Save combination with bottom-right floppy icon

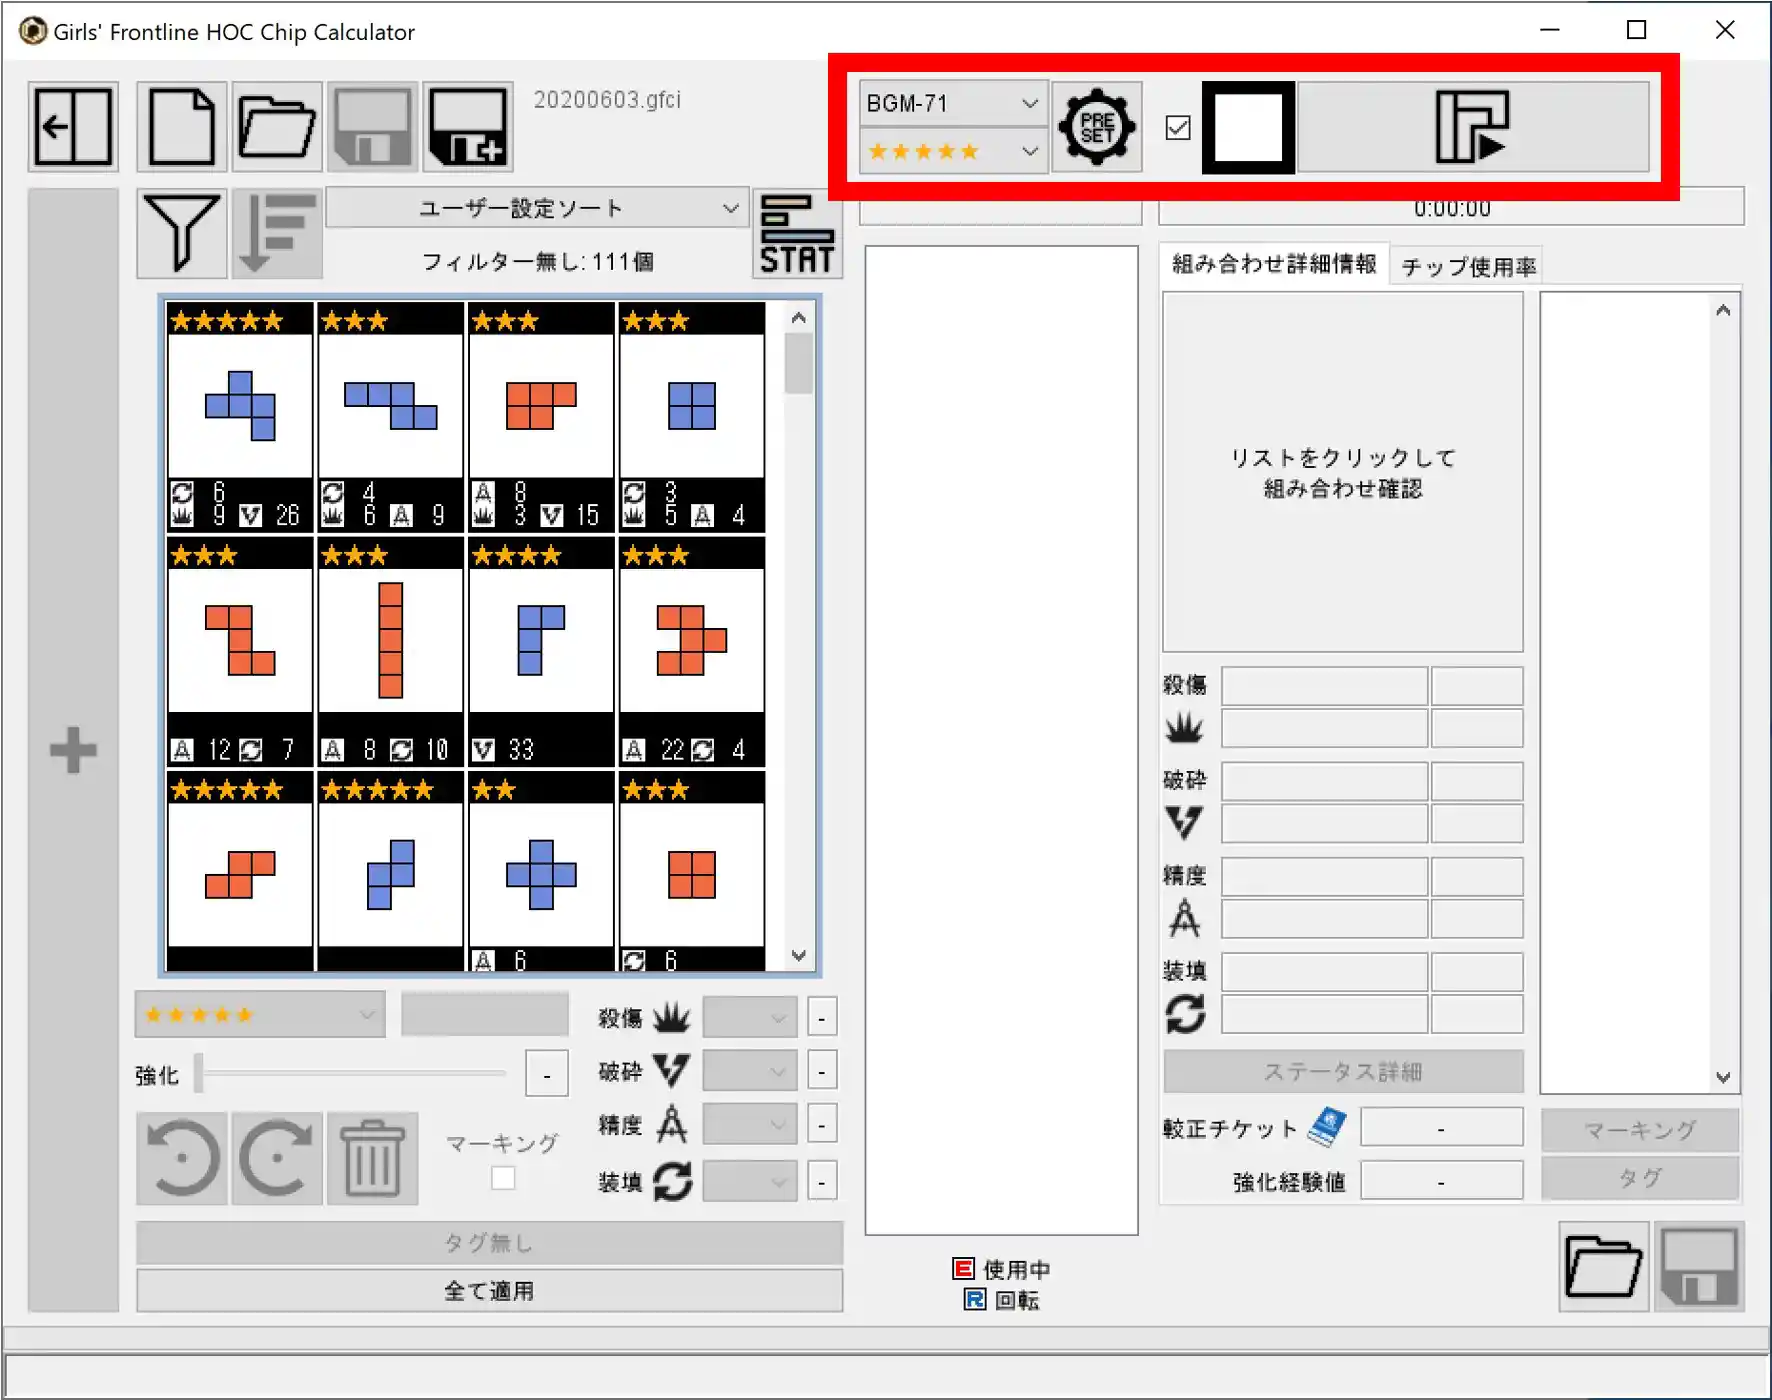(1699, 1266)
